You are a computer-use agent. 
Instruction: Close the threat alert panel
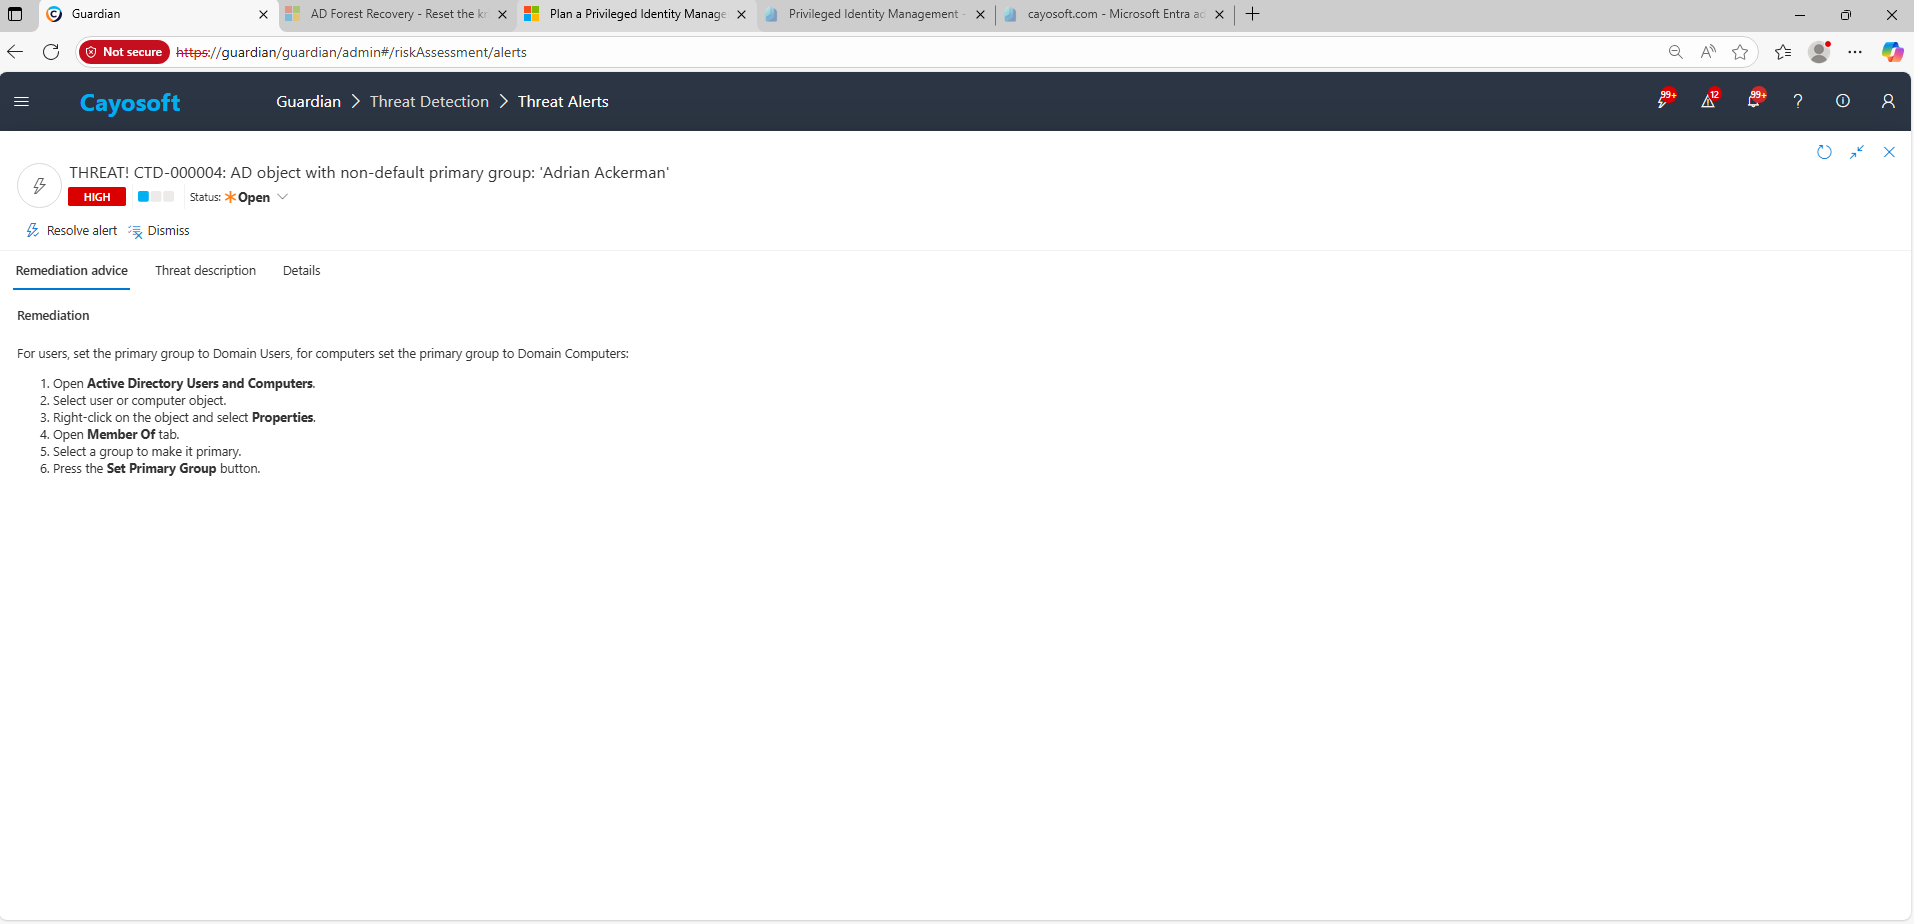1889,152
